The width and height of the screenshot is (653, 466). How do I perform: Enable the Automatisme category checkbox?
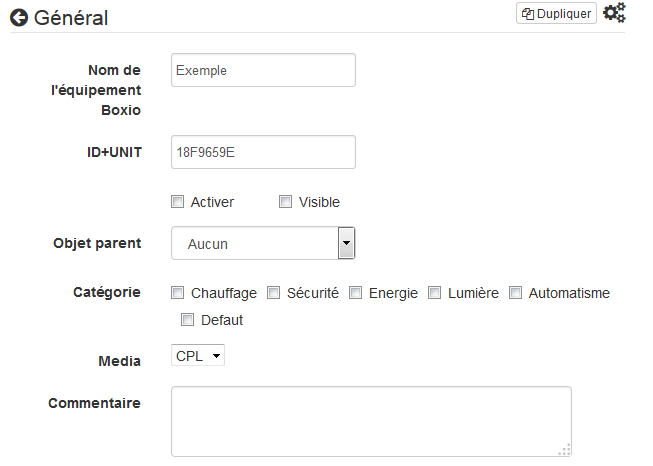point(515,293)
